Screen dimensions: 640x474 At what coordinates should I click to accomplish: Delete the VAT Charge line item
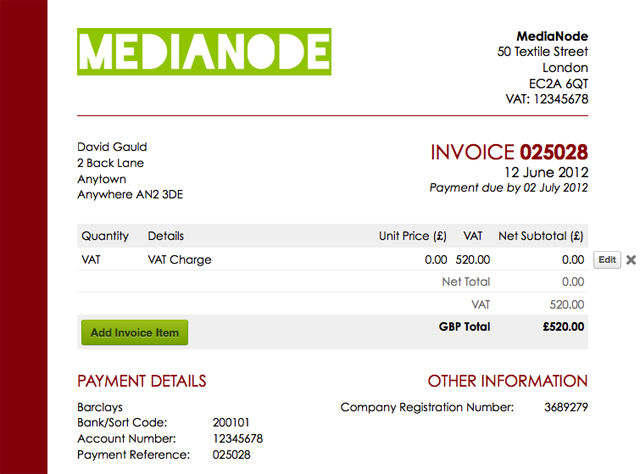coord(630,260)
